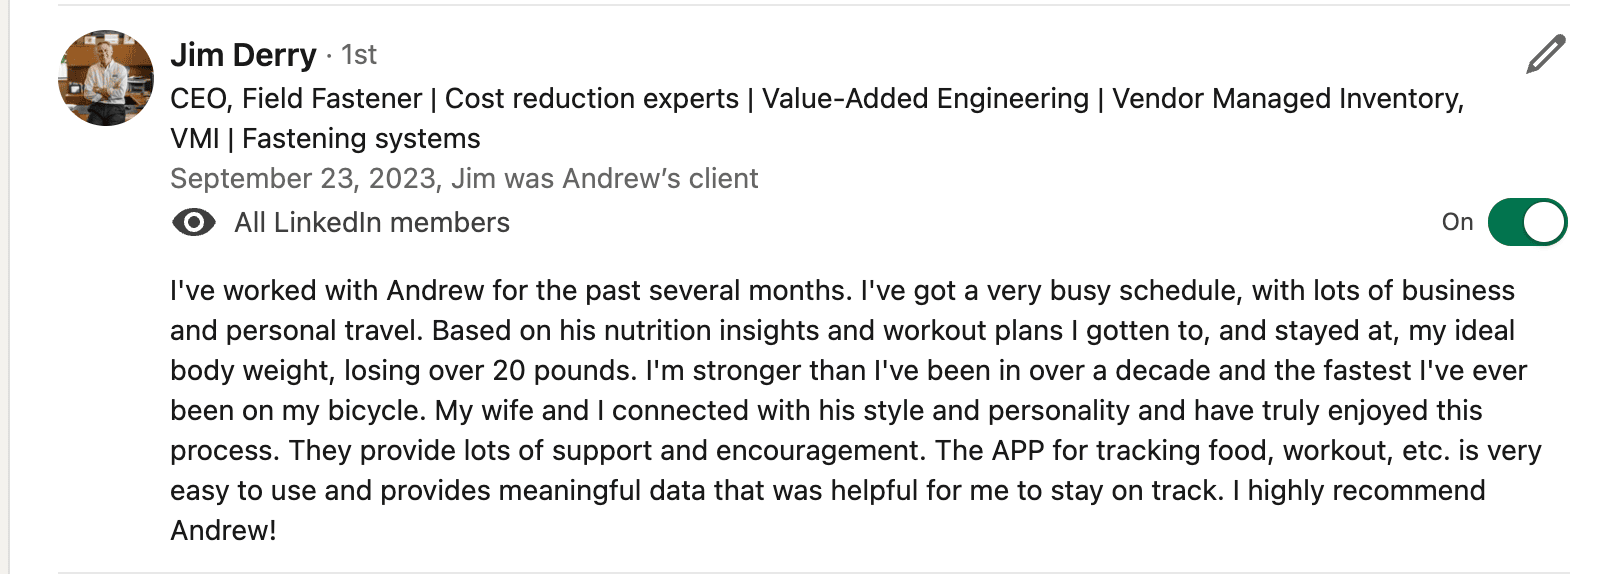Click "Vendor Managed Inventory" headline text
Image resolution: width=1618 pixels, height=574 pixels.
pos(1286,99)
